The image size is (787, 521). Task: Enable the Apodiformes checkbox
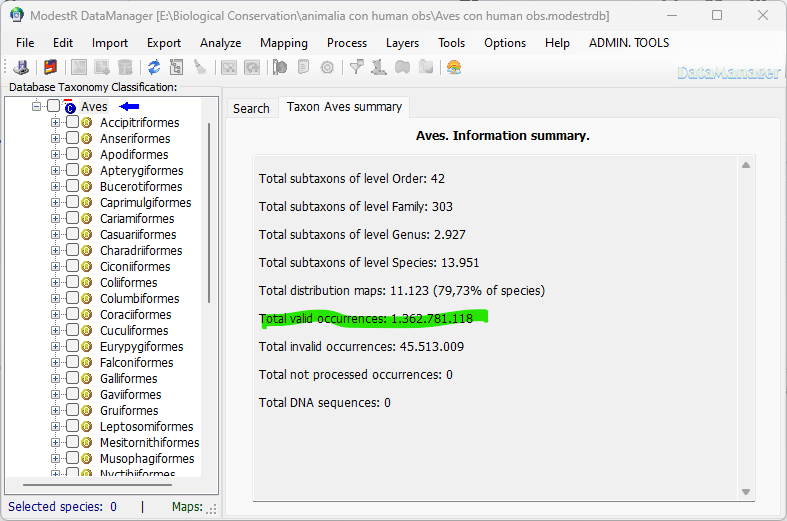point(72,154)
